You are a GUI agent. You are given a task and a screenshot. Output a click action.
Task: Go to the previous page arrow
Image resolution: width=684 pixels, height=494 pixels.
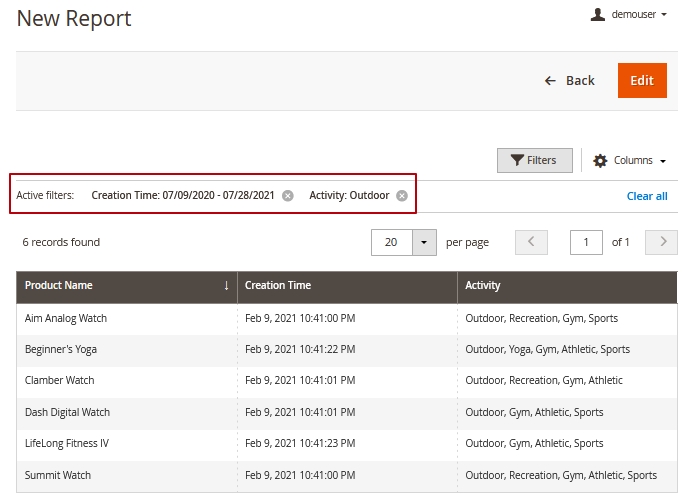(x=531, y=242)
